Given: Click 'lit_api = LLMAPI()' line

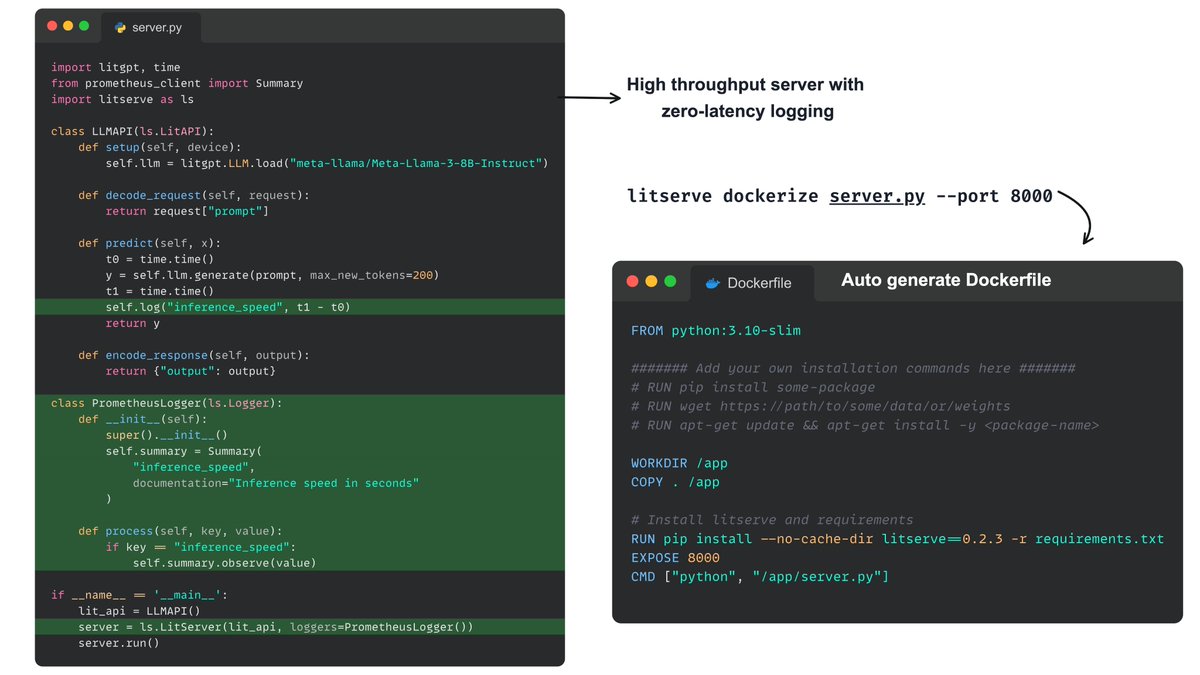Looking at the screenshot, I should pyautogui.click(x=140, y=611).
